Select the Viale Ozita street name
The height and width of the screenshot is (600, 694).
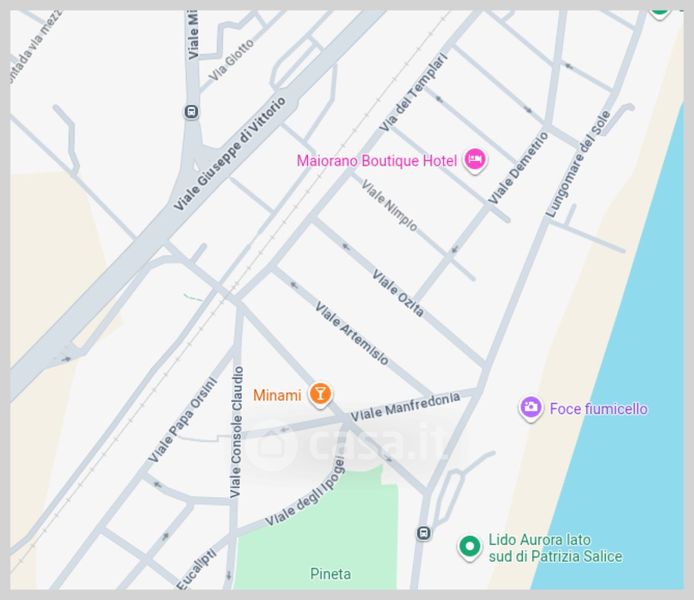point(397,292)
